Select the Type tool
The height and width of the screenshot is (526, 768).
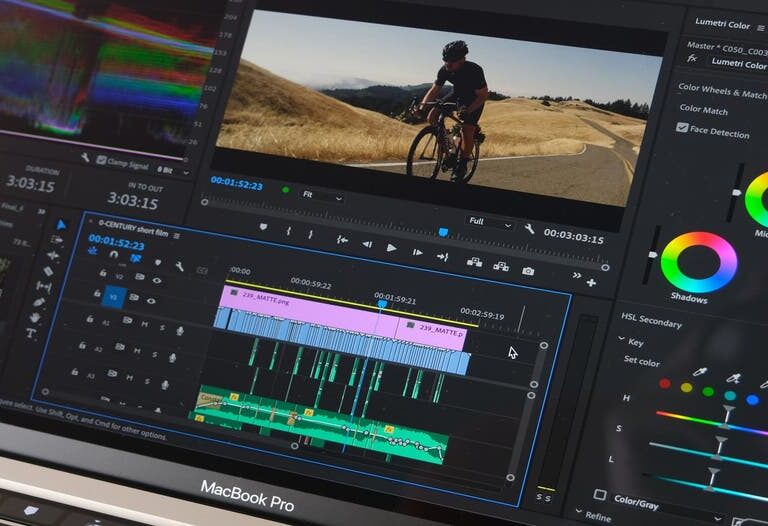(32, 333)
